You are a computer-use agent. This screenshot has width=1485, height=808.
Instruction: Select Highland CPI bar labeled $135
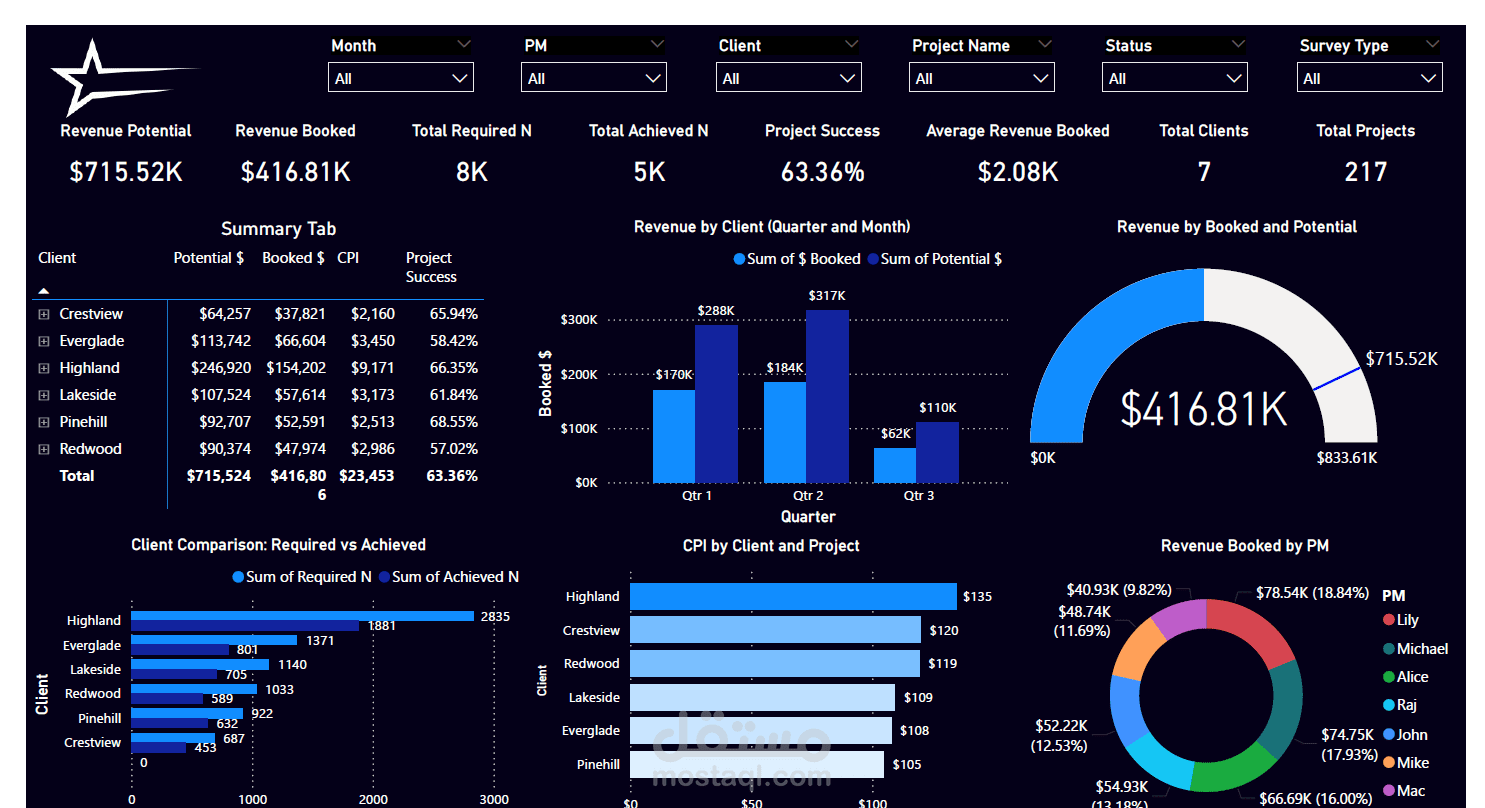tap(794, 597)
